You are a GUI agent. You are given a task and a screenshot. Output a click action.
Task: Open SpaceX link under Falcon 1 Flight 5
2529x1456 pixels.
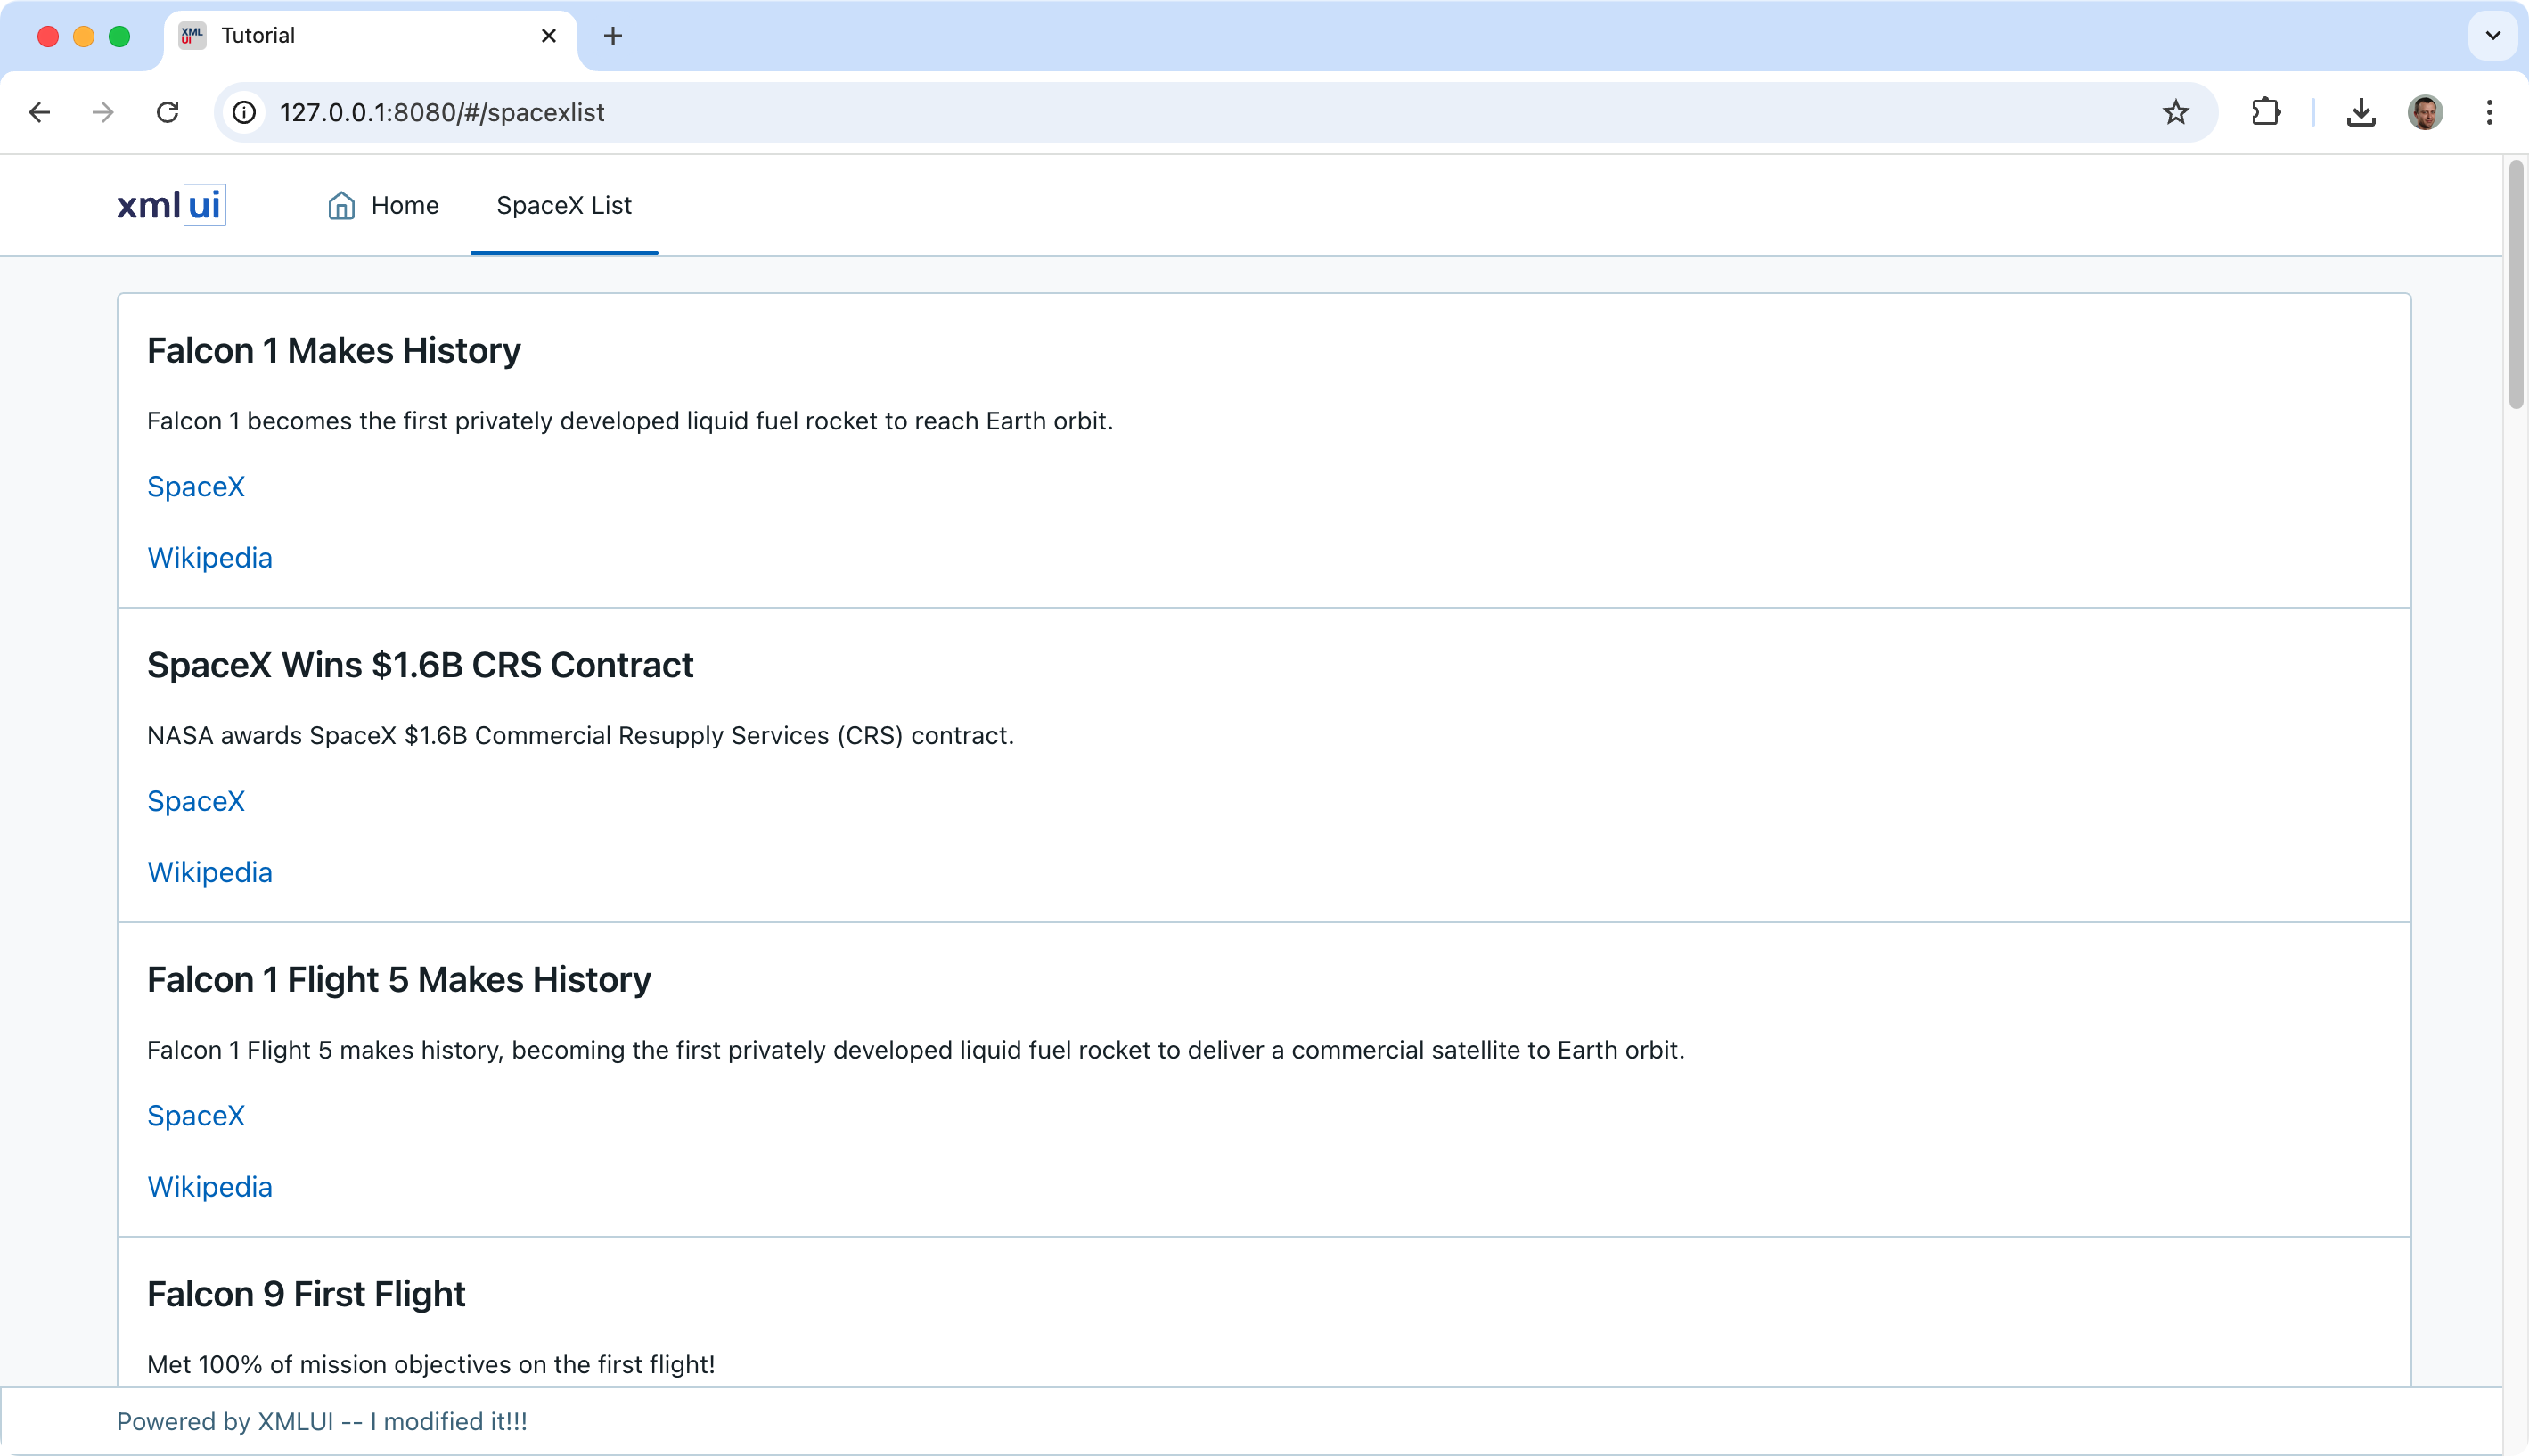coord(196,1115)
